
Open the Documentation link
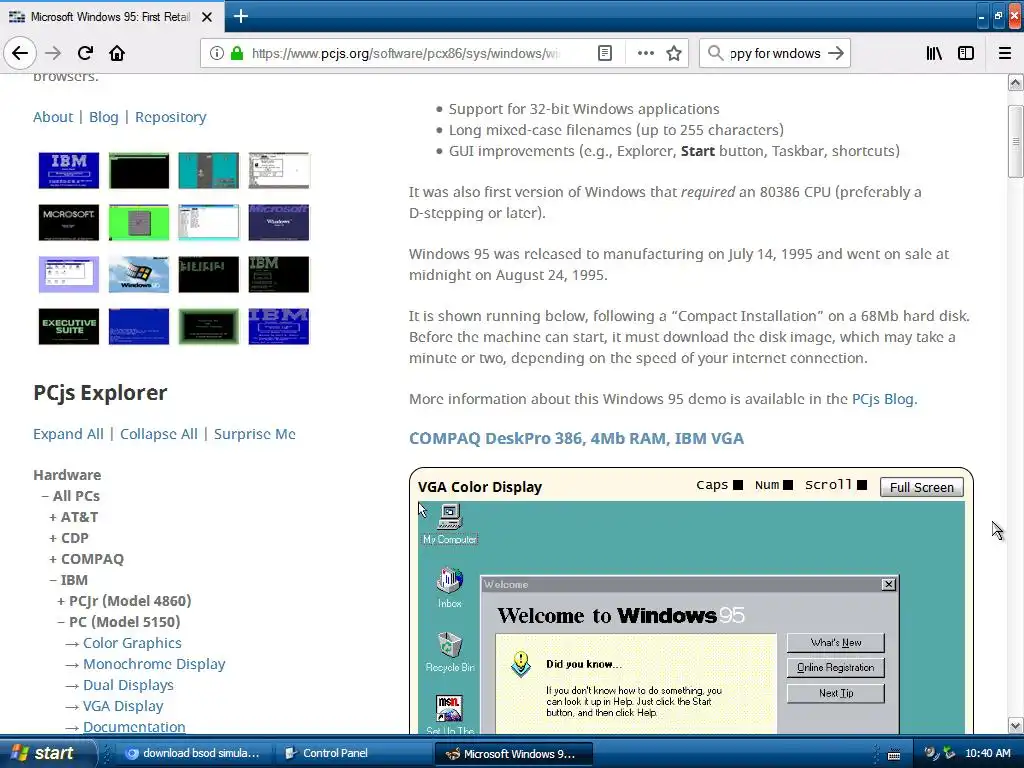click(134, 727)
